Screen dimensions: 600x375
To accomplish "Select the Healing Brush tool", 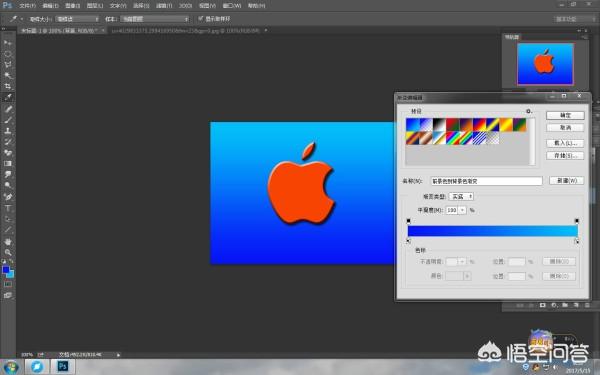I will point(8,109).
